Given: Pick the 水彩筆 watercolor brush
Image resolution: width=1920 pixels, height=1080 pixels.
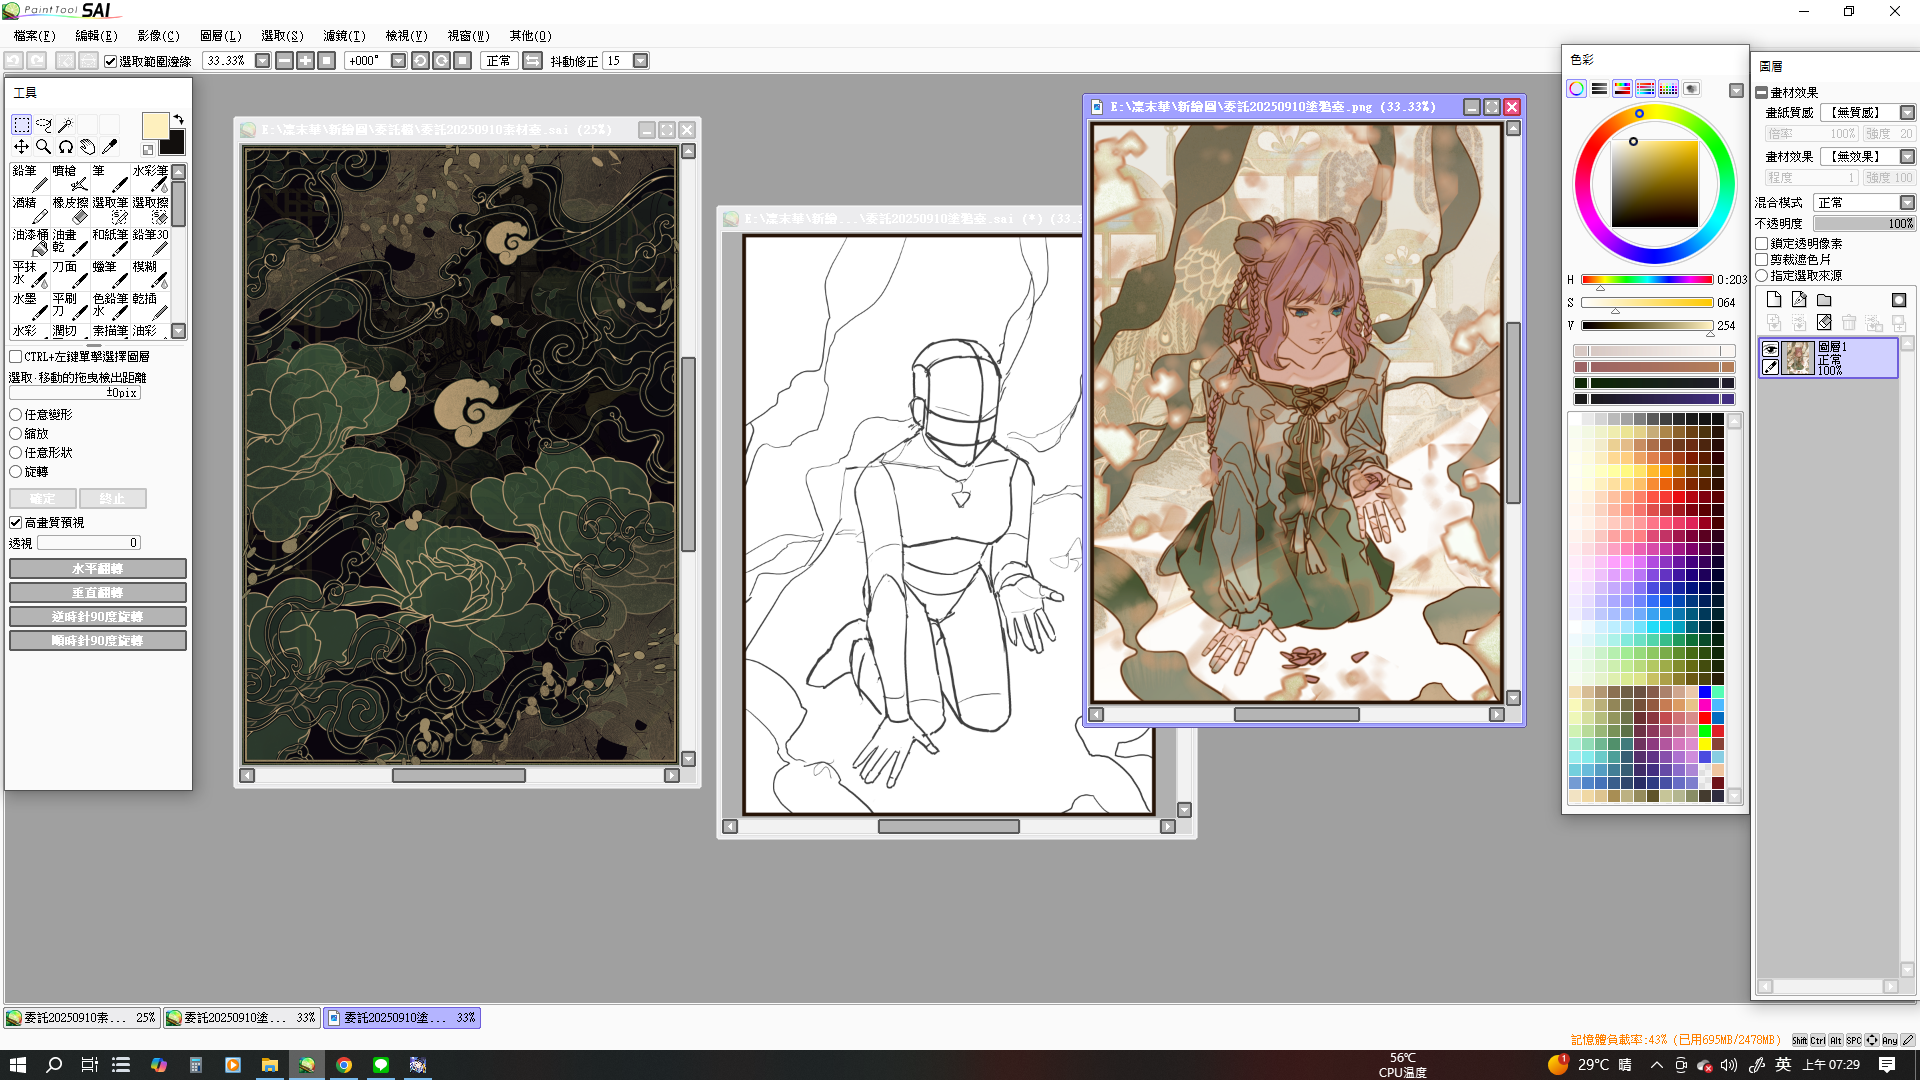Looking at the screenshot, I should tap(150, 178).
